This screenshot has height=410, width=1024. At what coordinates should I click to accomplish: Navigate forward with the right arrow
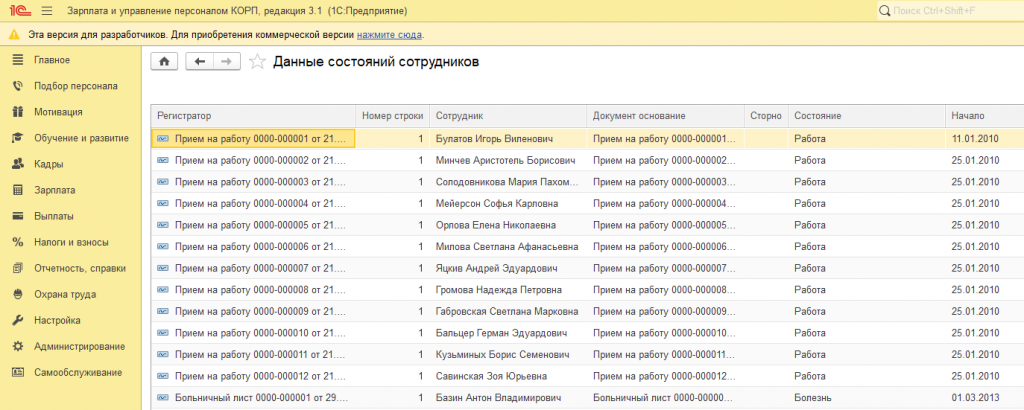coord(227,61)
